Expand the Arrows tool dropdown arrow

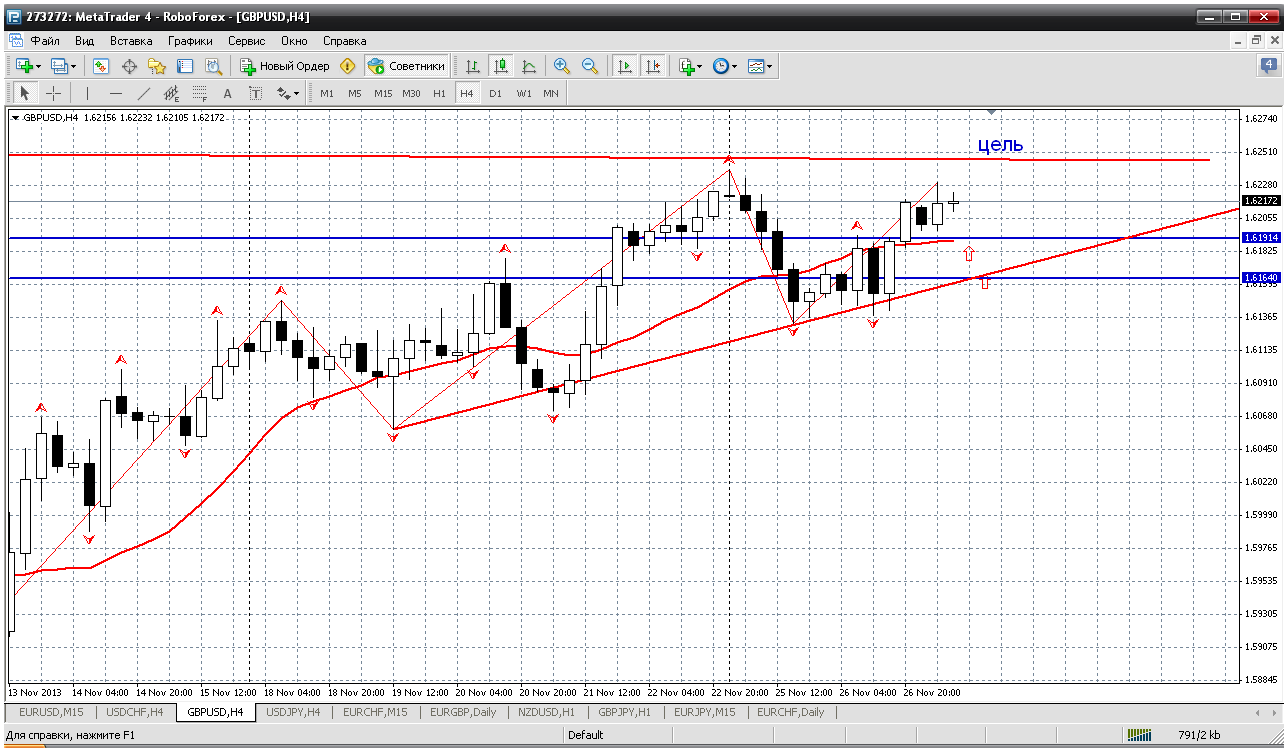pyautogui.click(x=297, y=93)
